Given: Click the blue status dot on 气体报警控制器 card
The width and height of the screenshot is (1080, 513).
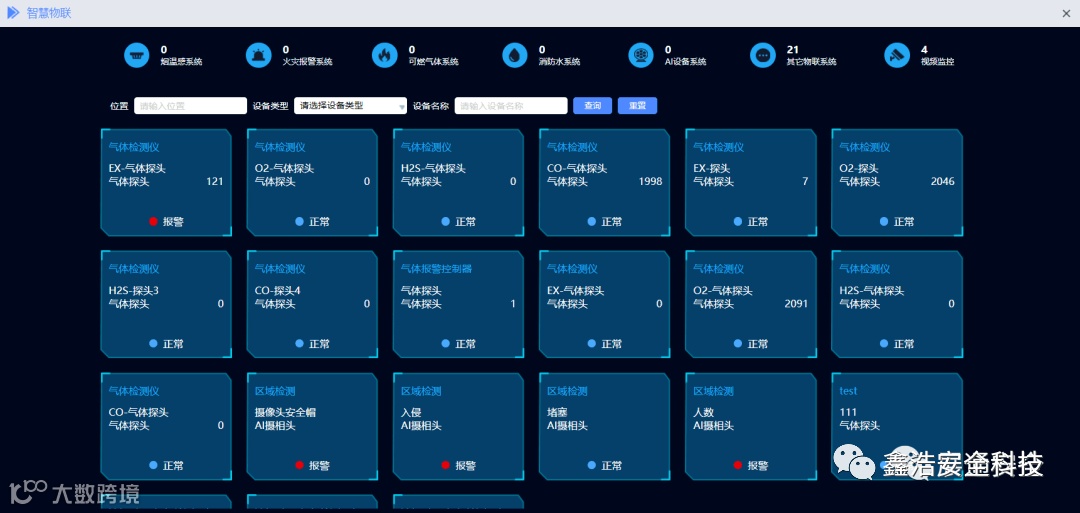Looking at the screenshot, I should point(446,344).
